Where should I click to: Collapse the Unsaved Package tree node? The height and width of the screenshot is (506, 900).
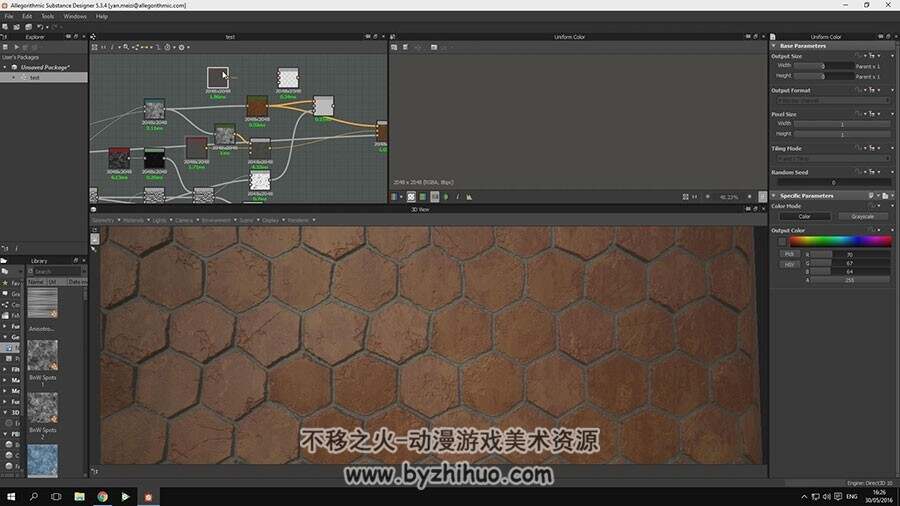pos(5,67)
